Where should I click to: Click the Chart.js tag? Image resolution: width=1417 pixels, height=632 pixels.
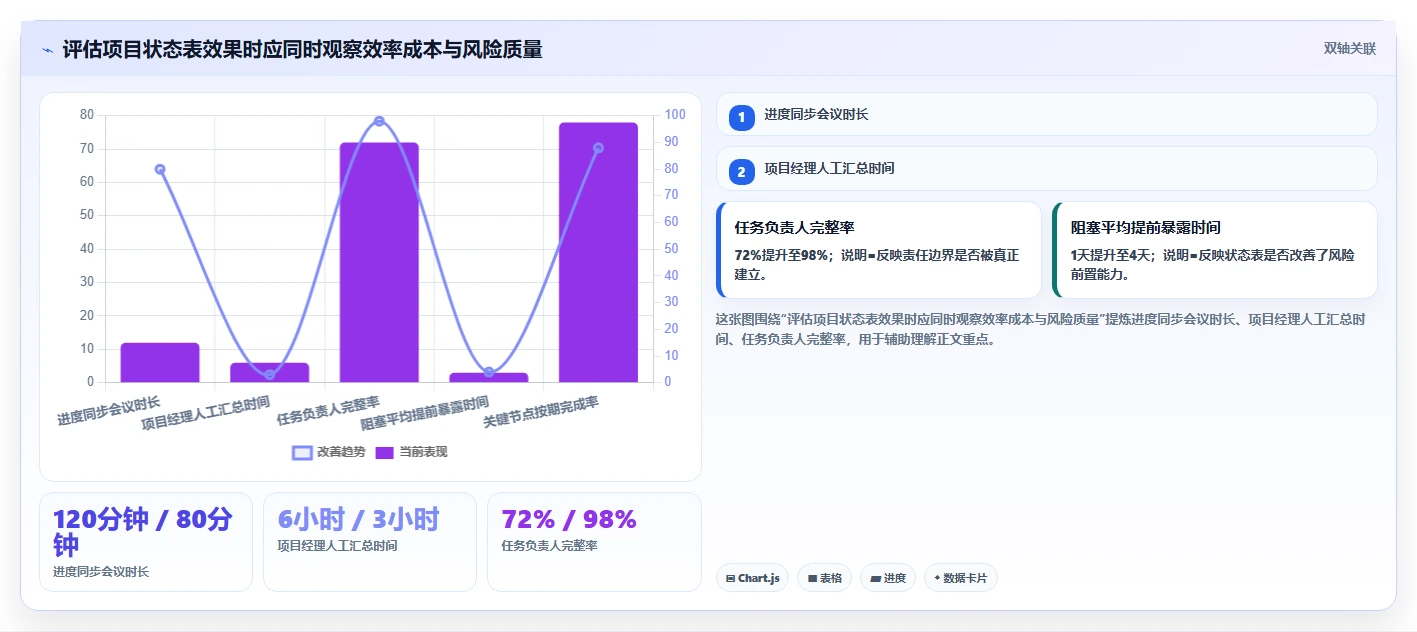[752, 578]
